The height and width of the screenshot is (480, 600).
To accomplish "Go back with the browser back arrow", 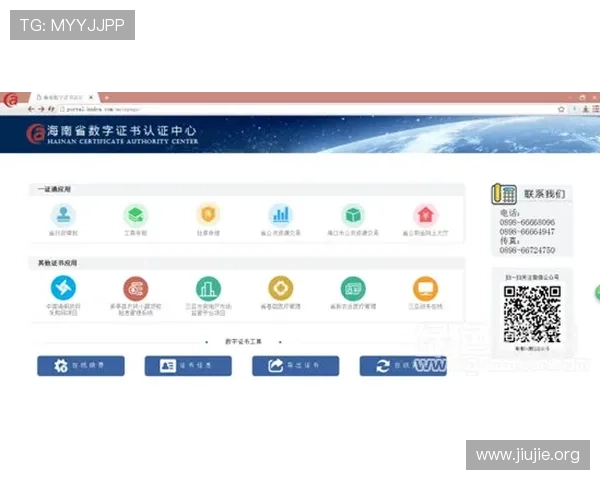I will pyautogui.click(x=31, y=109).
